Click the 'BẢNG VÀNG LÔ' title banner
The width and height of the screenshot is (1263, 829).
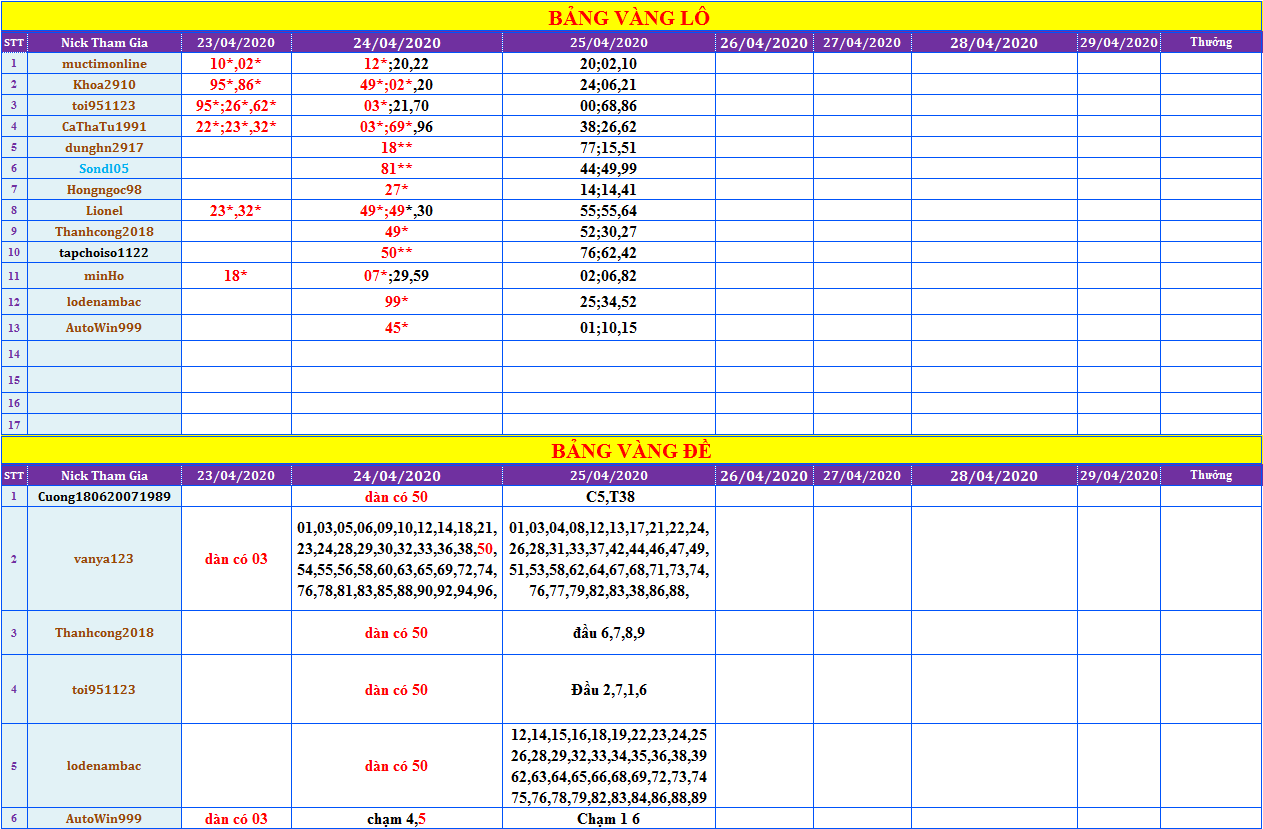[631, 17]
